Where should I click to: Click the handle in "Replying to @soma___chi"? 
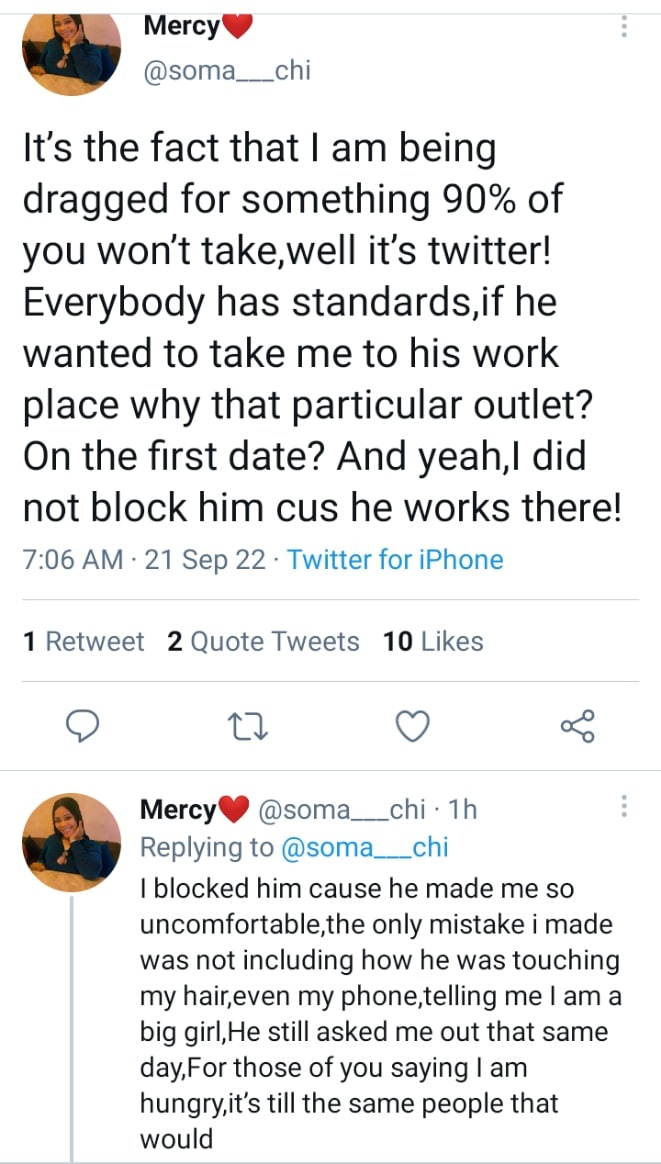[x=364, y=848]
